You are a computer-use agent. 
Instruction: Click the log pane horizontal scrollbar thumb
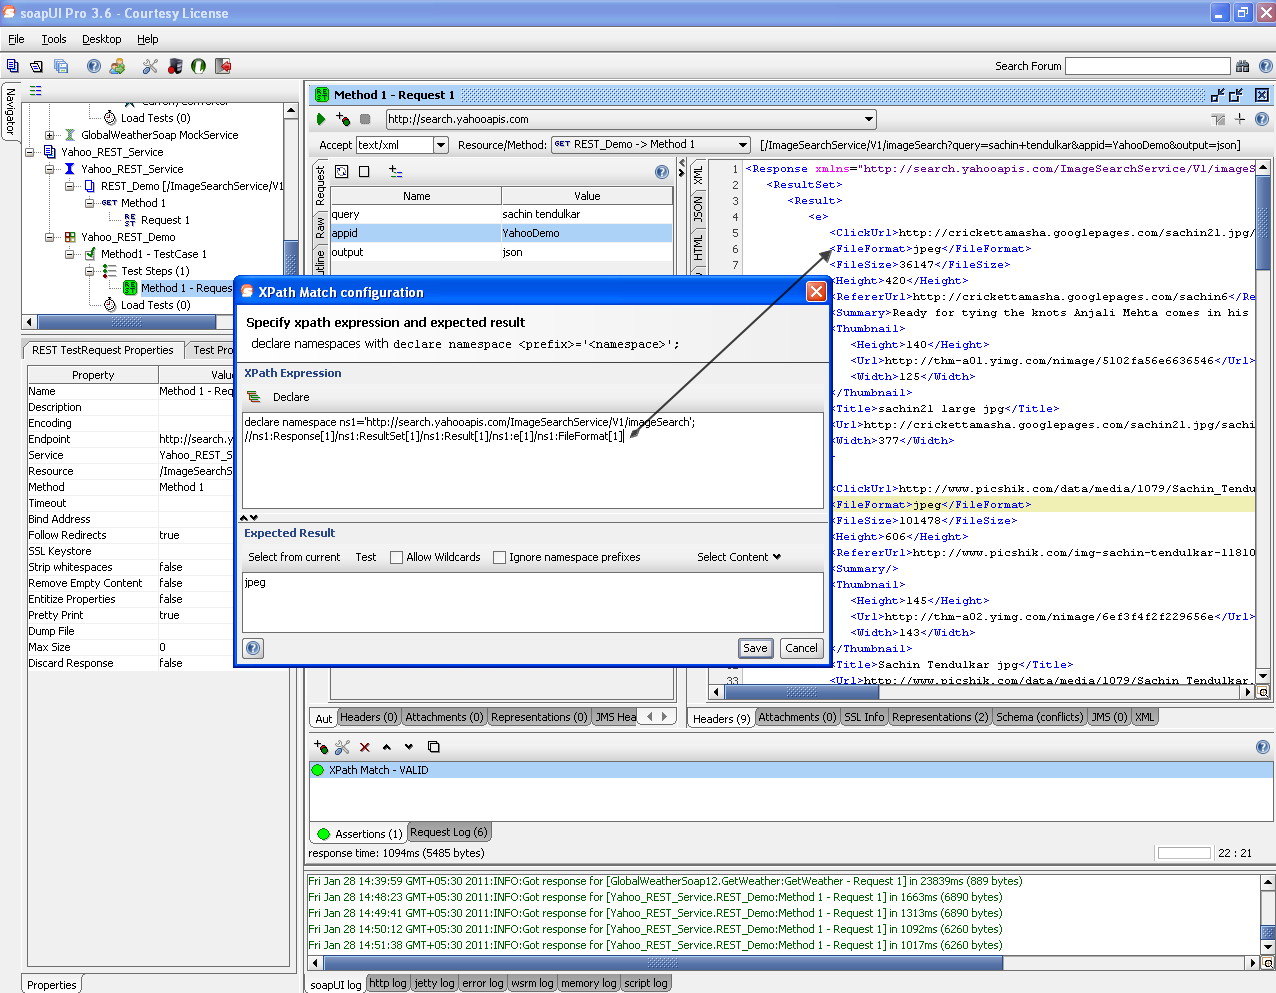662,963
